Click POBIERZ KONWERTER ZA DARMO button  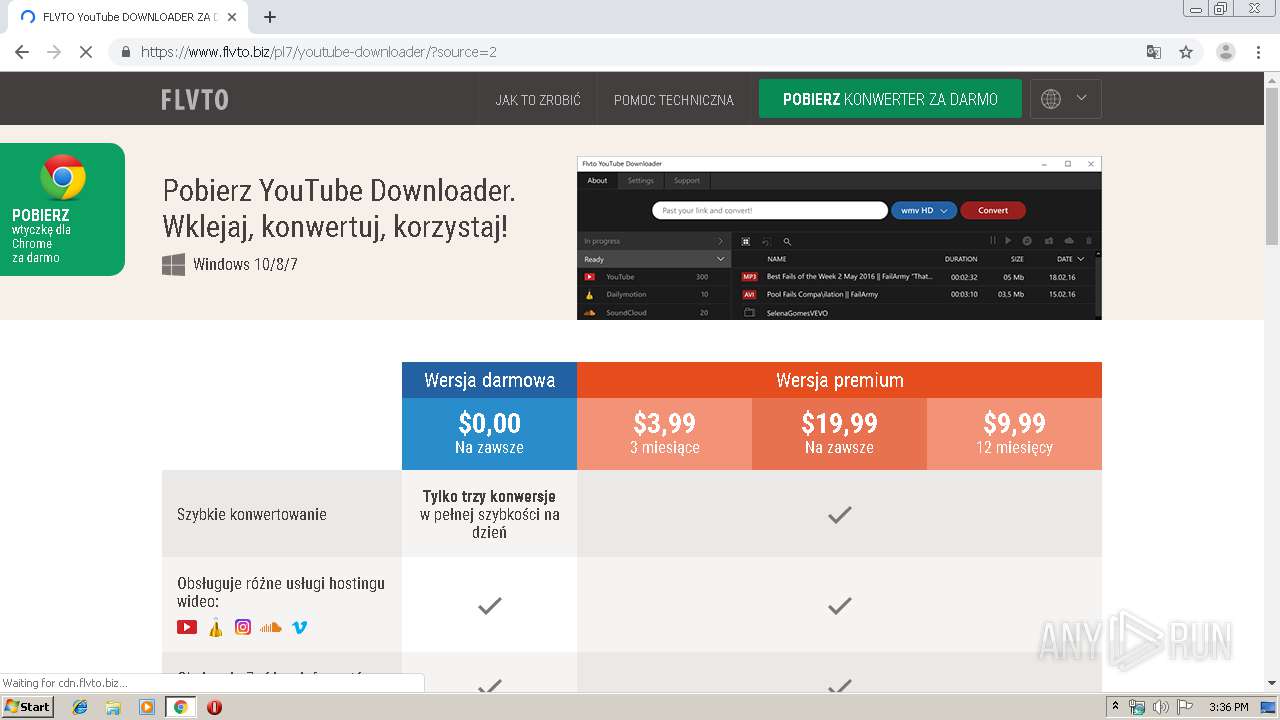pos(890,99)
